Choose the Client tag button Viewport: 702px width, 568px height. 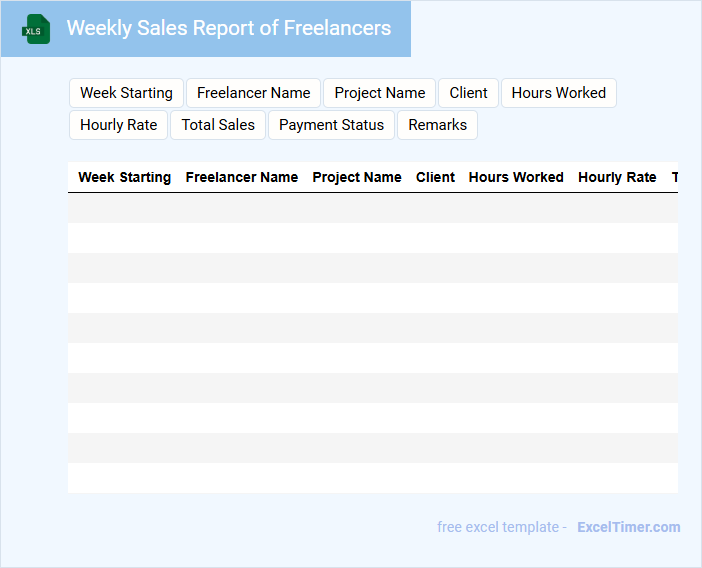point(468,93)
